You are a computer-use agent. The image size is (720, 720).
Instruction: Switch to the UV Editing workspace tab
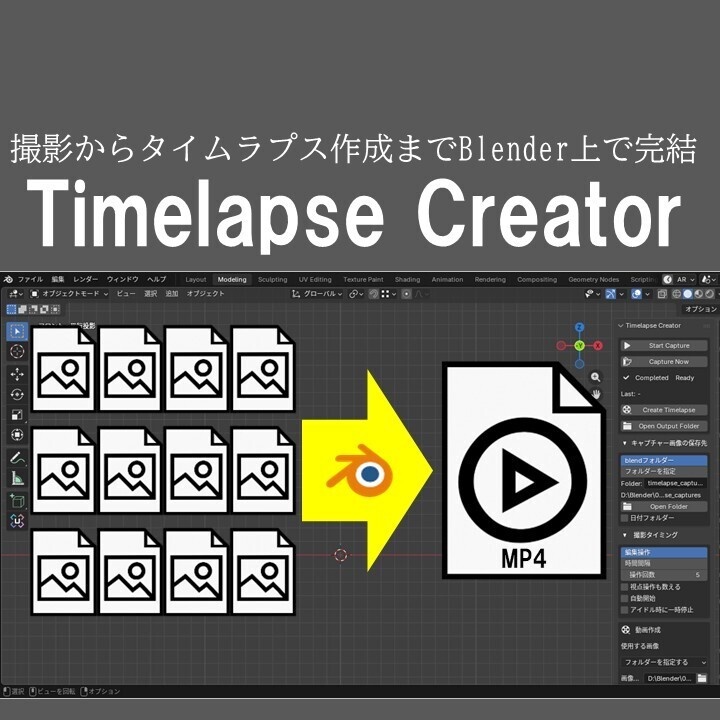315,279
